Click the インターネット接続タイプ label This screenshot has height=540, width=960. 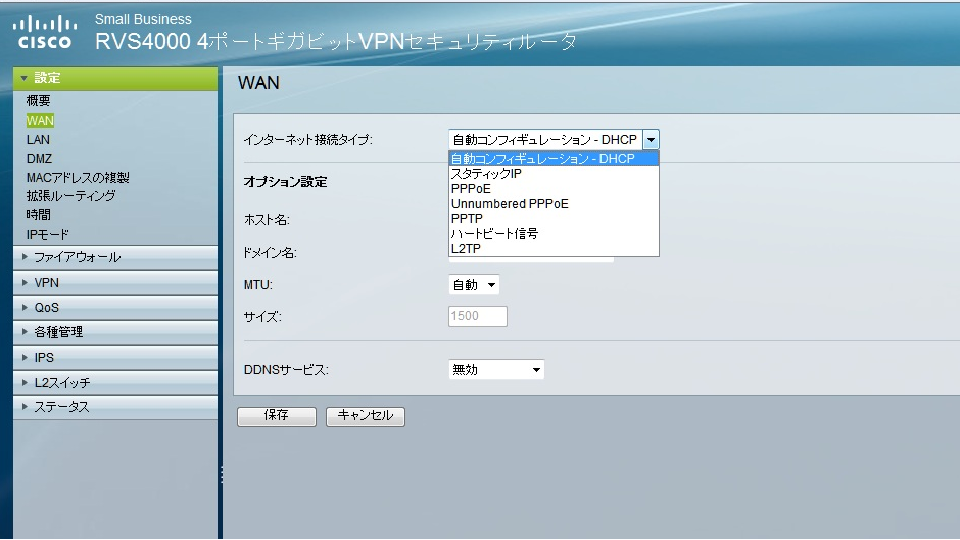(308, 140)
